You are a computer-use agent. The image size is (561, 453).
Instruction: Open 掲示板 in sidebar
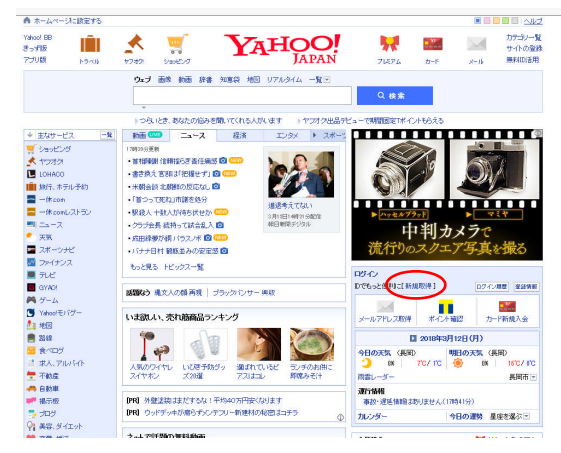pos(49,401)
